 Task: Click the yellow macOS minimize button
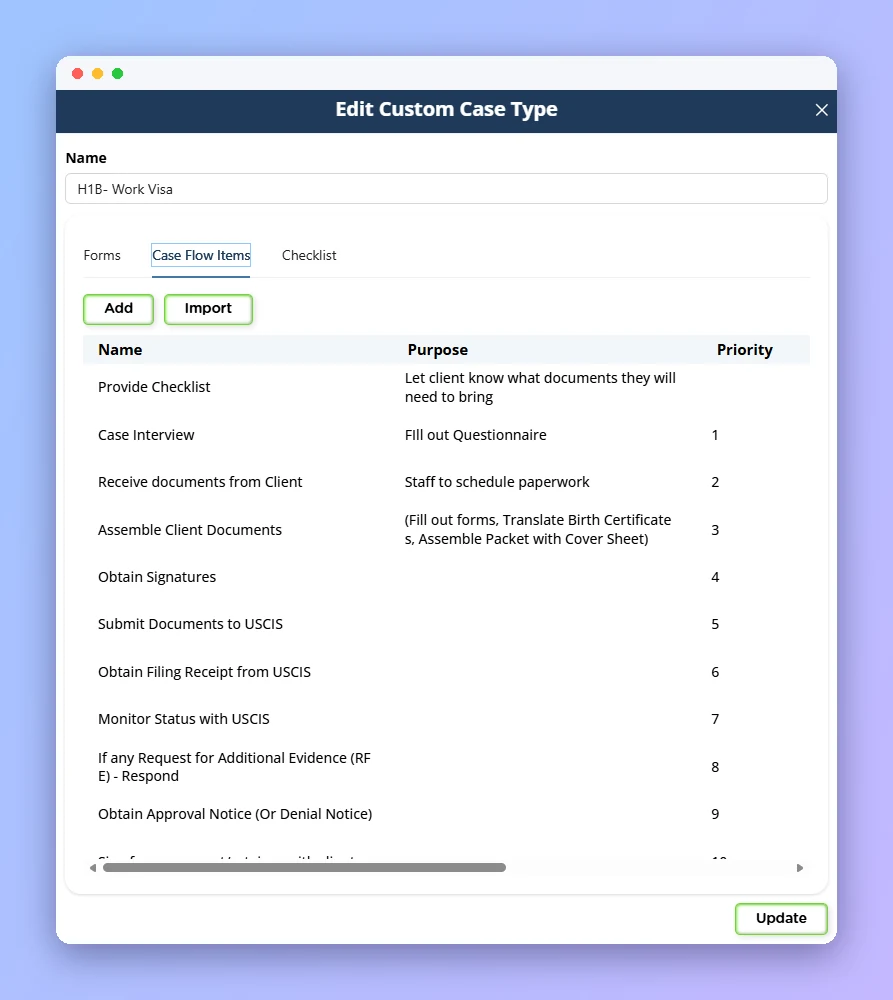(98, 73)
